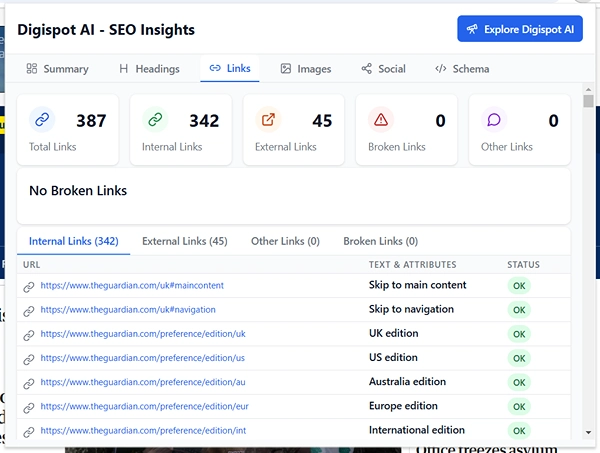The image size is (600, 453).
Task: Click the Digispot AI - SEO Insights title
Action: click(x=106, y=30)
